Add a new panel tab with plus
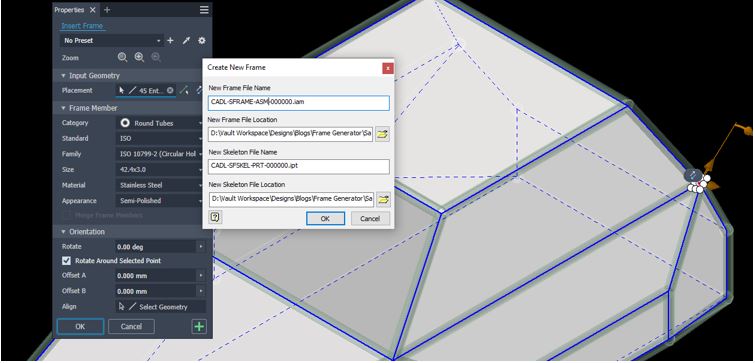Screen dimensions: 755x363 [x=107, y=10]
